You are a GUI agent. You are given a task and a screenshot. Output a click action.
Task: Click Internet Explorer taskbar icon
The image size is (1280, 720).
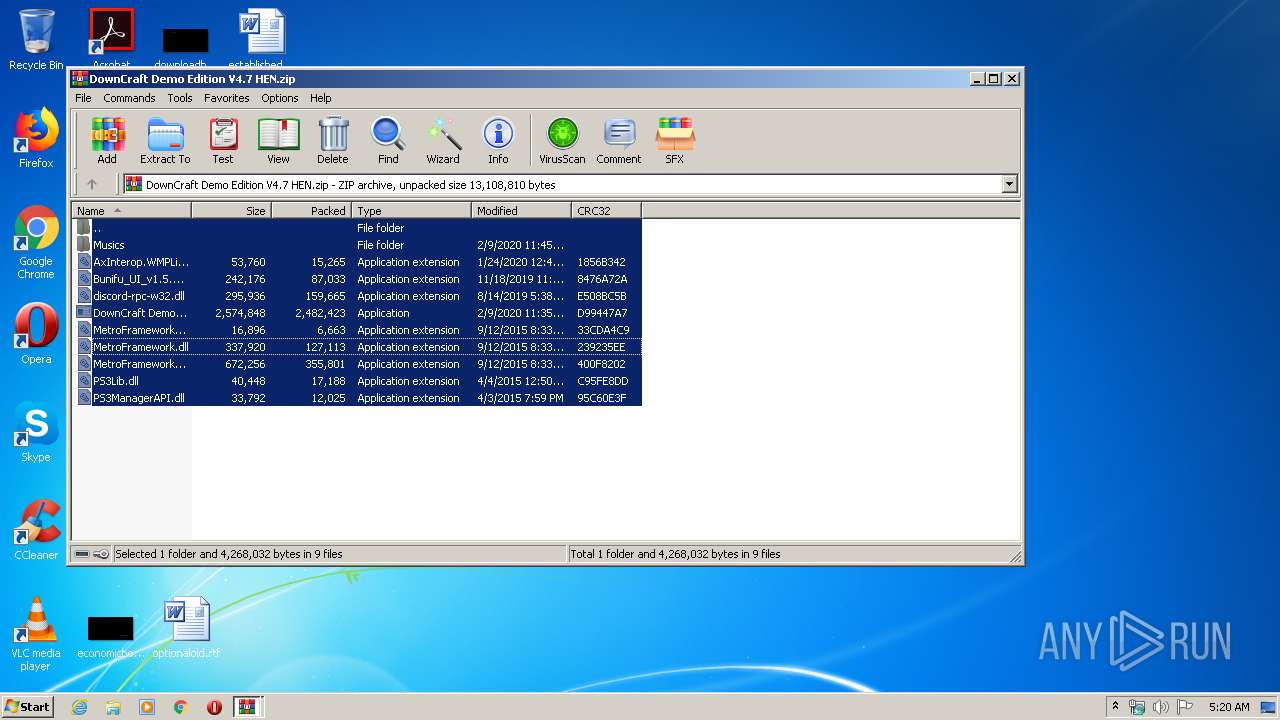[79, 707]
